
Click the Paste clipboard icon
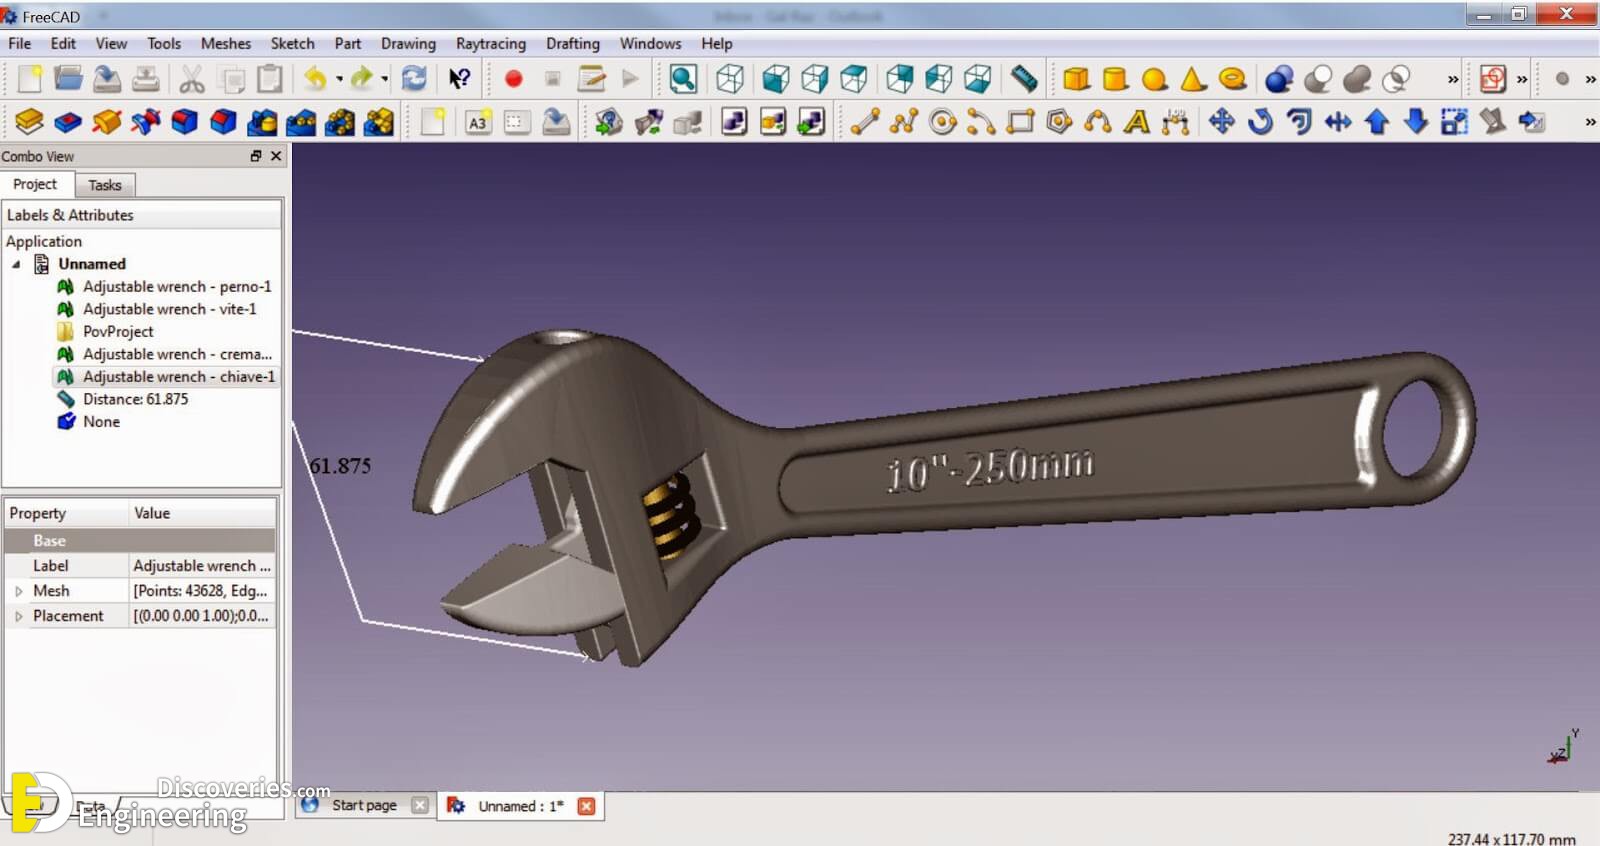270,78
